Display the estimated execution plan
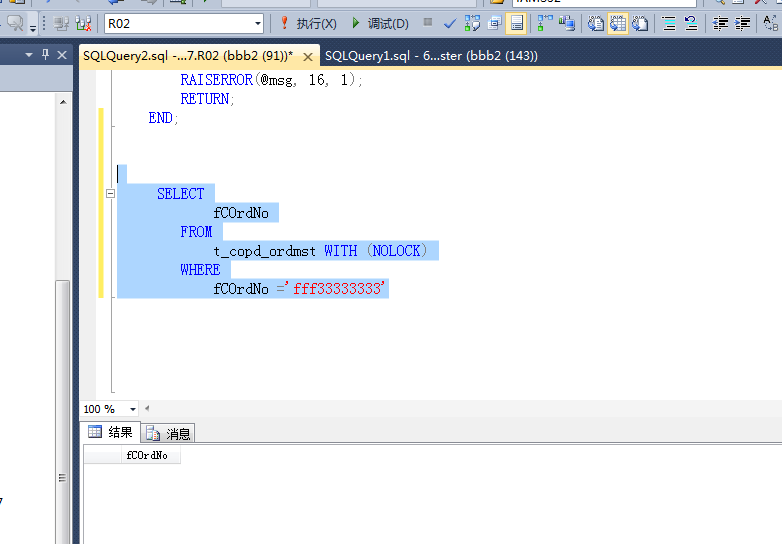 472,23
